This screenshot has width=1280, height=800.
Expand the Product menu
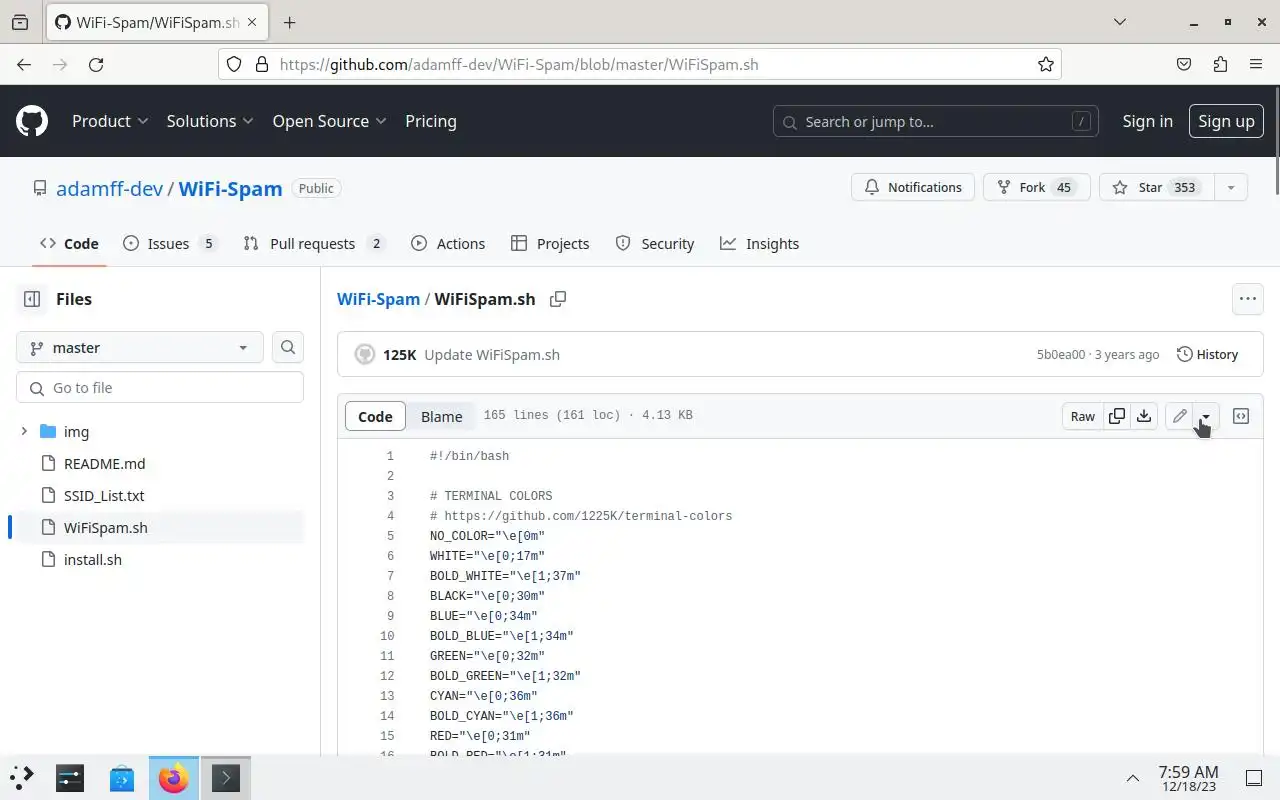110,121
